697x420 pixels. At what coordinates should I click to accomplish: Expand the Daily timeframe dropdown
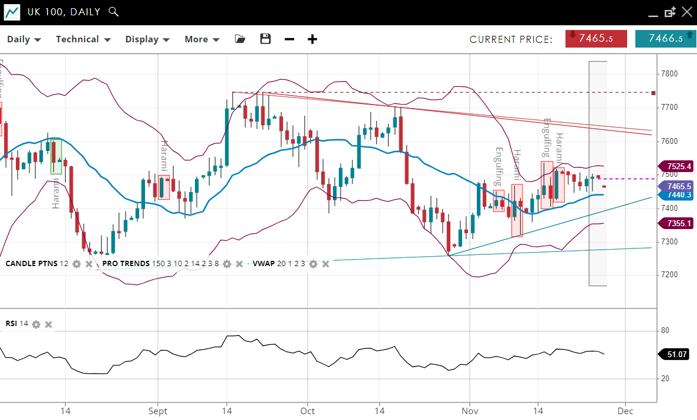(x=24, y=40)
